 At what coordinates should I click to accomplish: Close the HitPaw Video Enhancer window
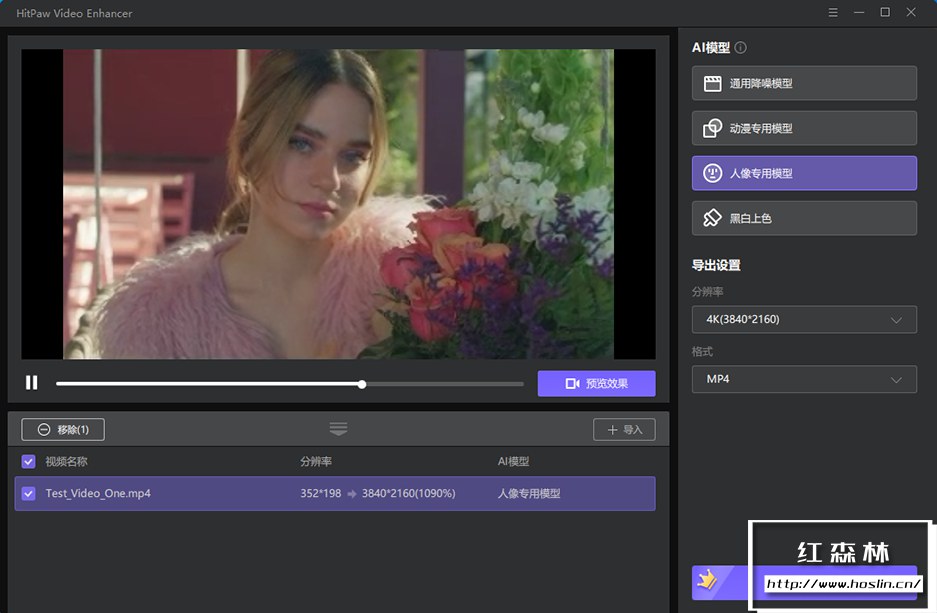click(x=911, y=13)
